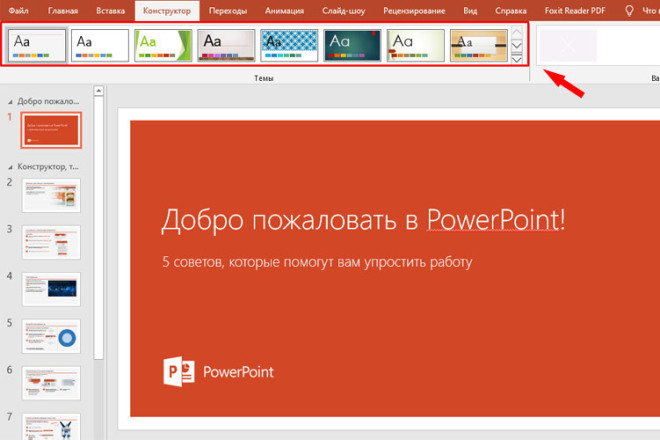
Task: Click the 'PowerPoint' text beside logo
Action: 238,372
